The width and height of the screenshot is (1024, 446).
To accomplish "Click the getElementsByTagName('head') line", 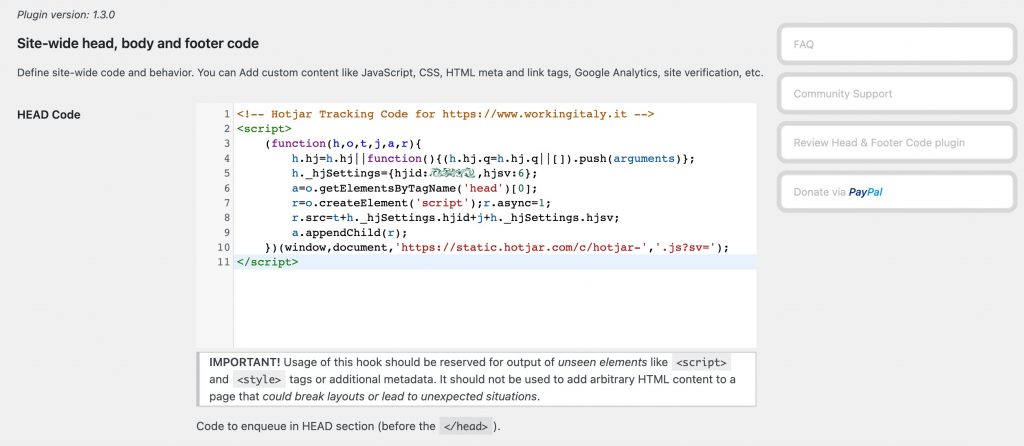I will click(415, 189).
